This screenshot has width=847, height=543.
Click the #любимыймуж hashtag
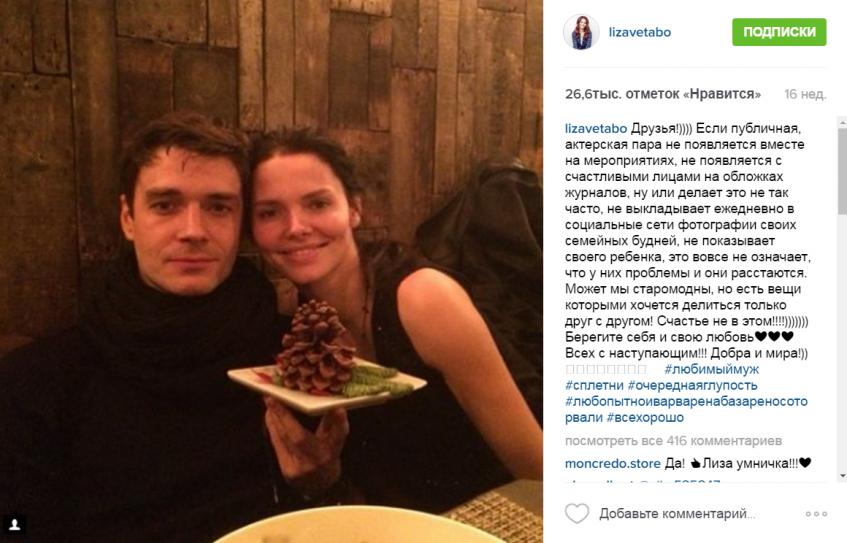[x=711, y=369]
